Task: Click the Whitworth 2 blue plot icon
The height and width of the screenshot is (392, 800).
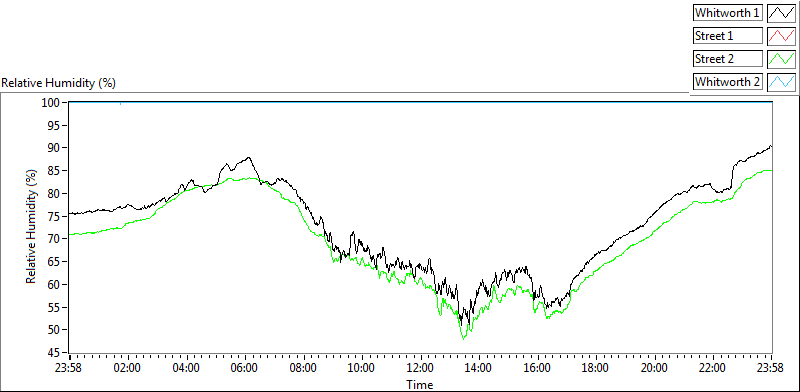Action: [x=781, y=82]
